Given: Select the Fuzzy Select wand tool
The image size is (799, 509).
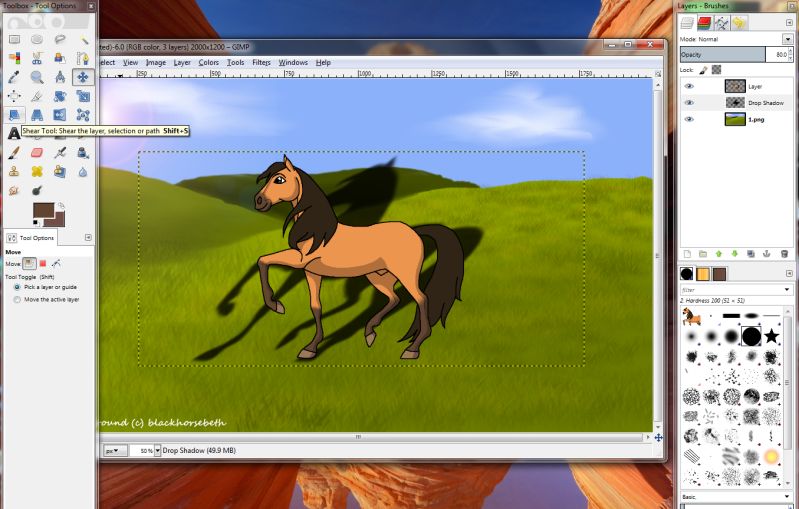Looking at the screenshot, I should coord(83,39).
